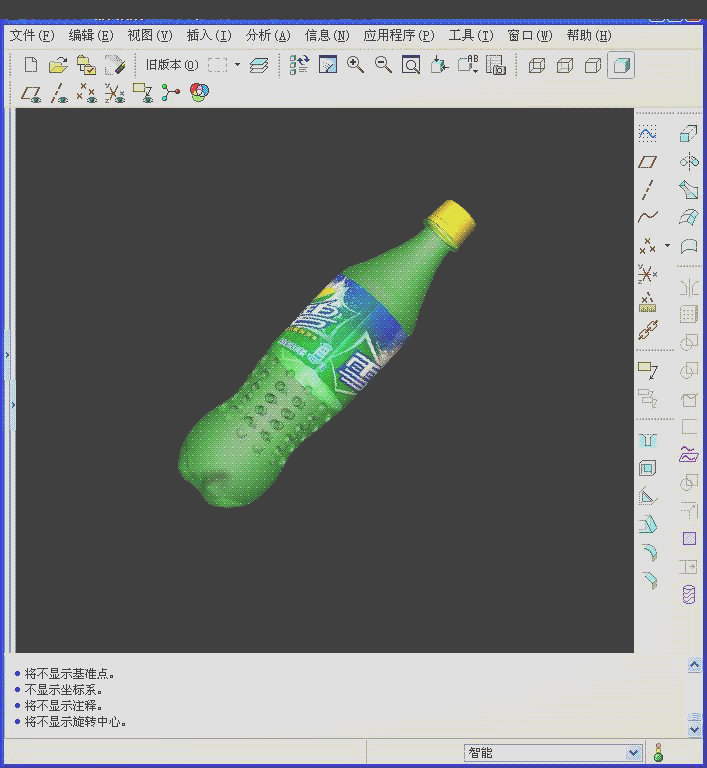Select the coordinate system creation tool
This screenshot has height=768, width=707.
(x=648, y=274)
